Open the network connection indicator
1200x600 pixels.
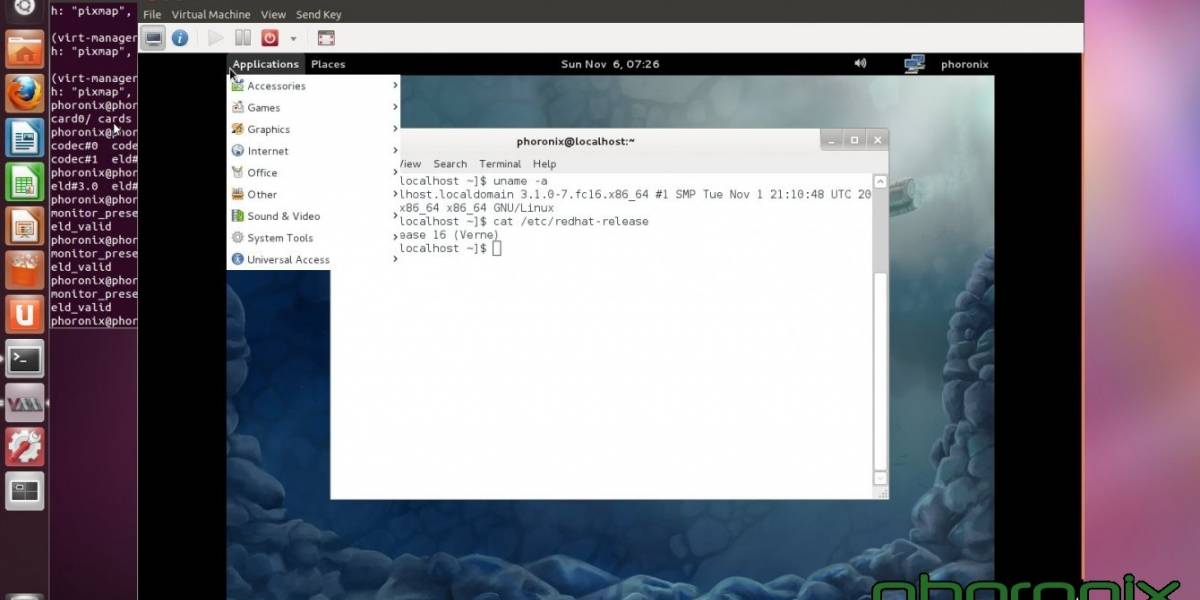[x=914, y=64]
